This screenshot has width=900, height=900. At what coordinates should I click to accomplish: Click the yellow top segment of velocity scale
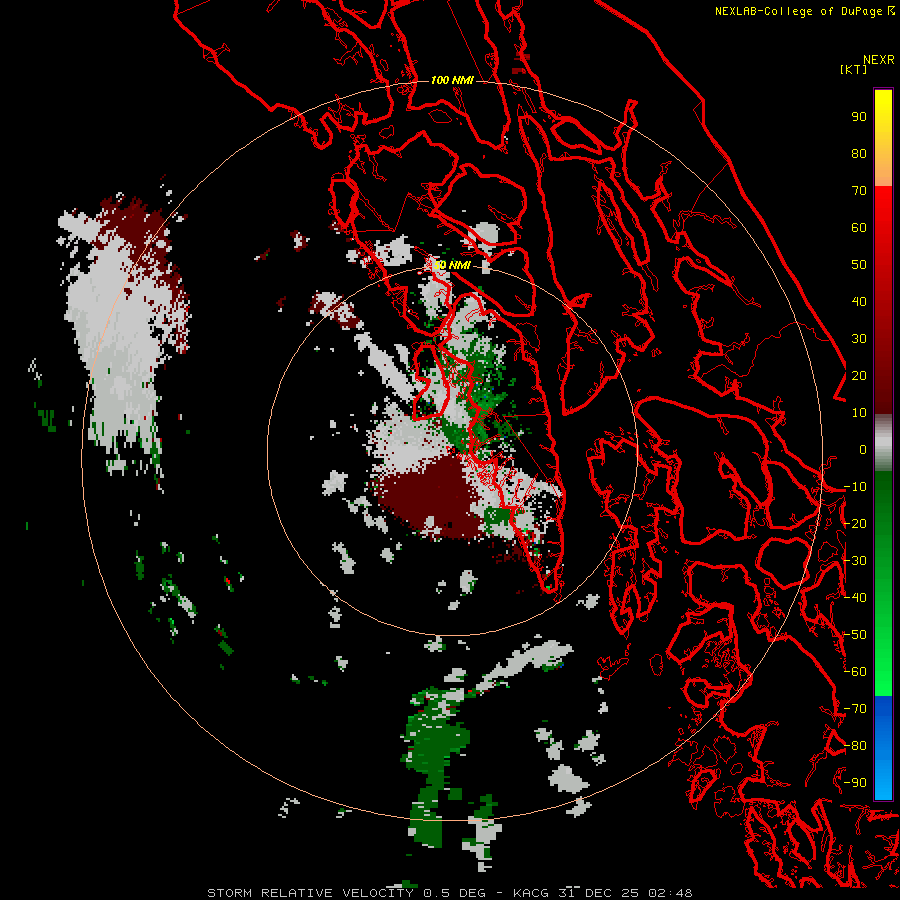(883, 138)
